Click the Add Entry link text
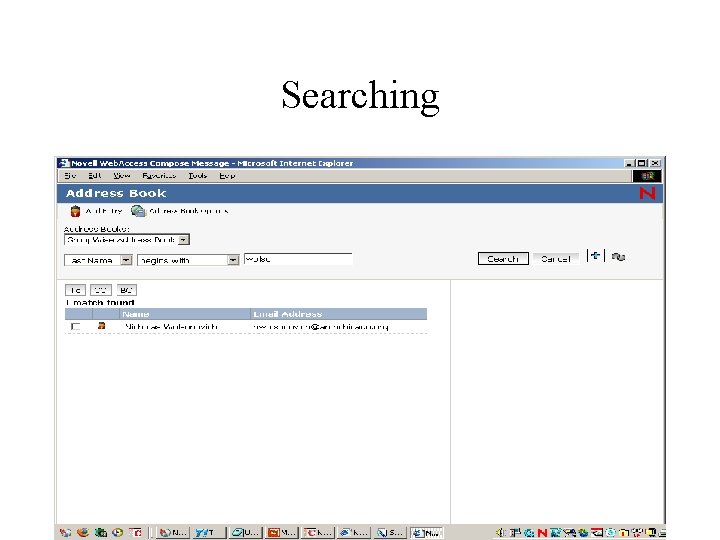 (104, 211)
